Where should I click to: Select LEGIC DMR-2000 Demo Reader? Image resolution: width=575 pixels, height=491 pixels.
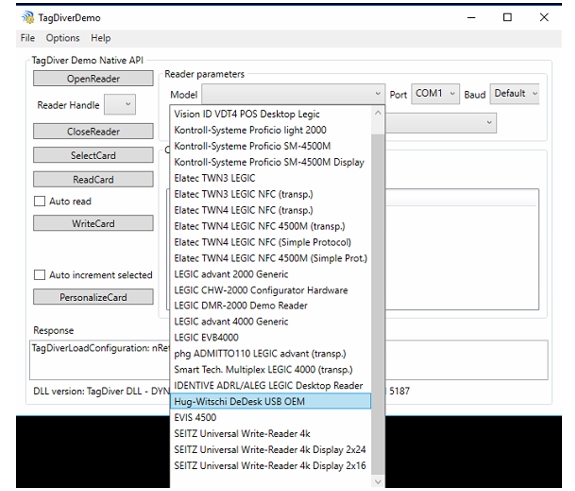pos(271,305)
